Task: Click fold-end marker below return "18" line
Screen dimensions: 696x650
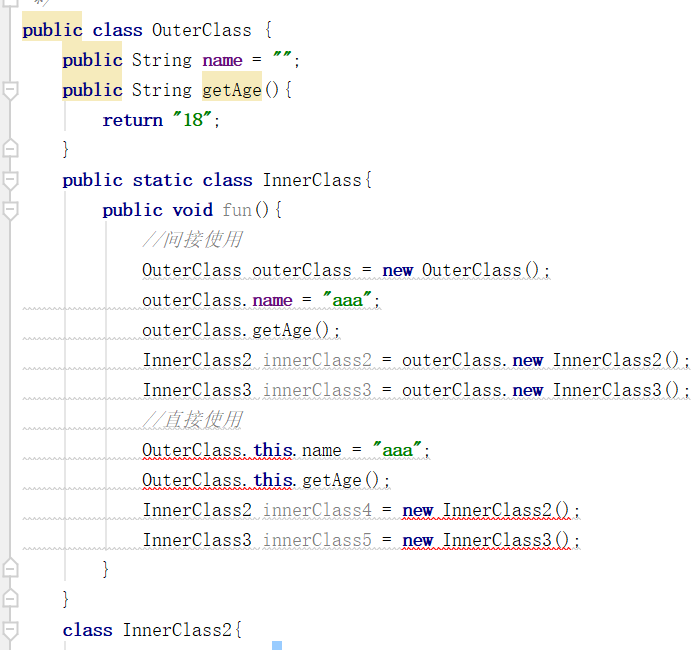Action: (10, 148)
